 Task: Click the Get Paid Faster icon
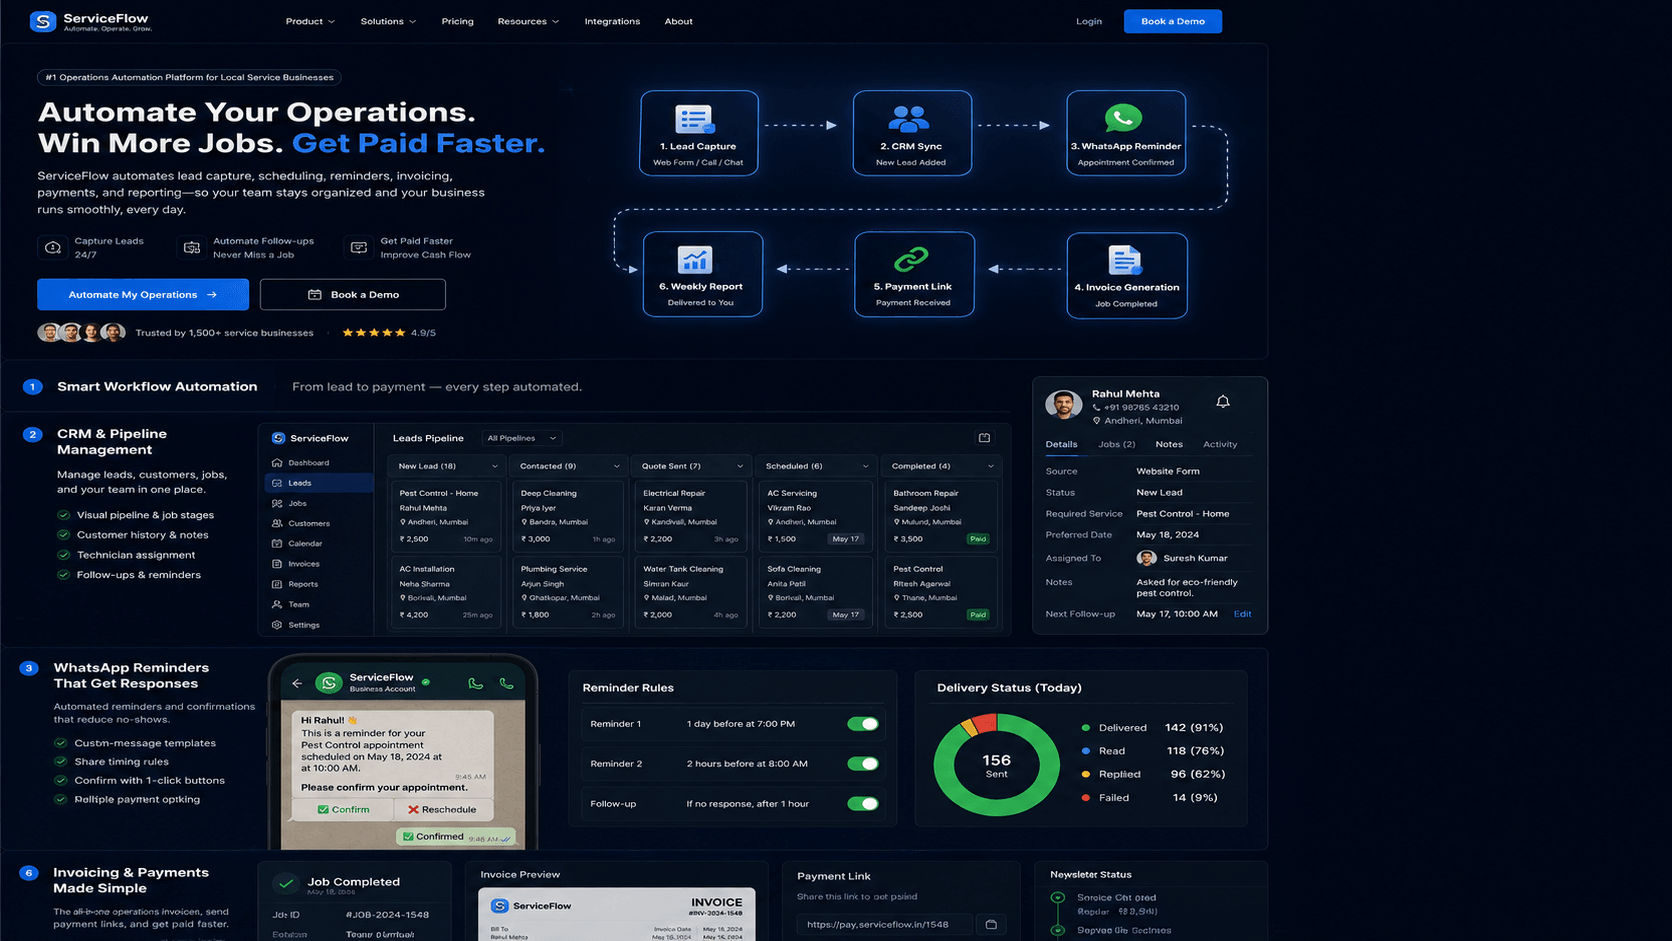click(x=359, y=247)
